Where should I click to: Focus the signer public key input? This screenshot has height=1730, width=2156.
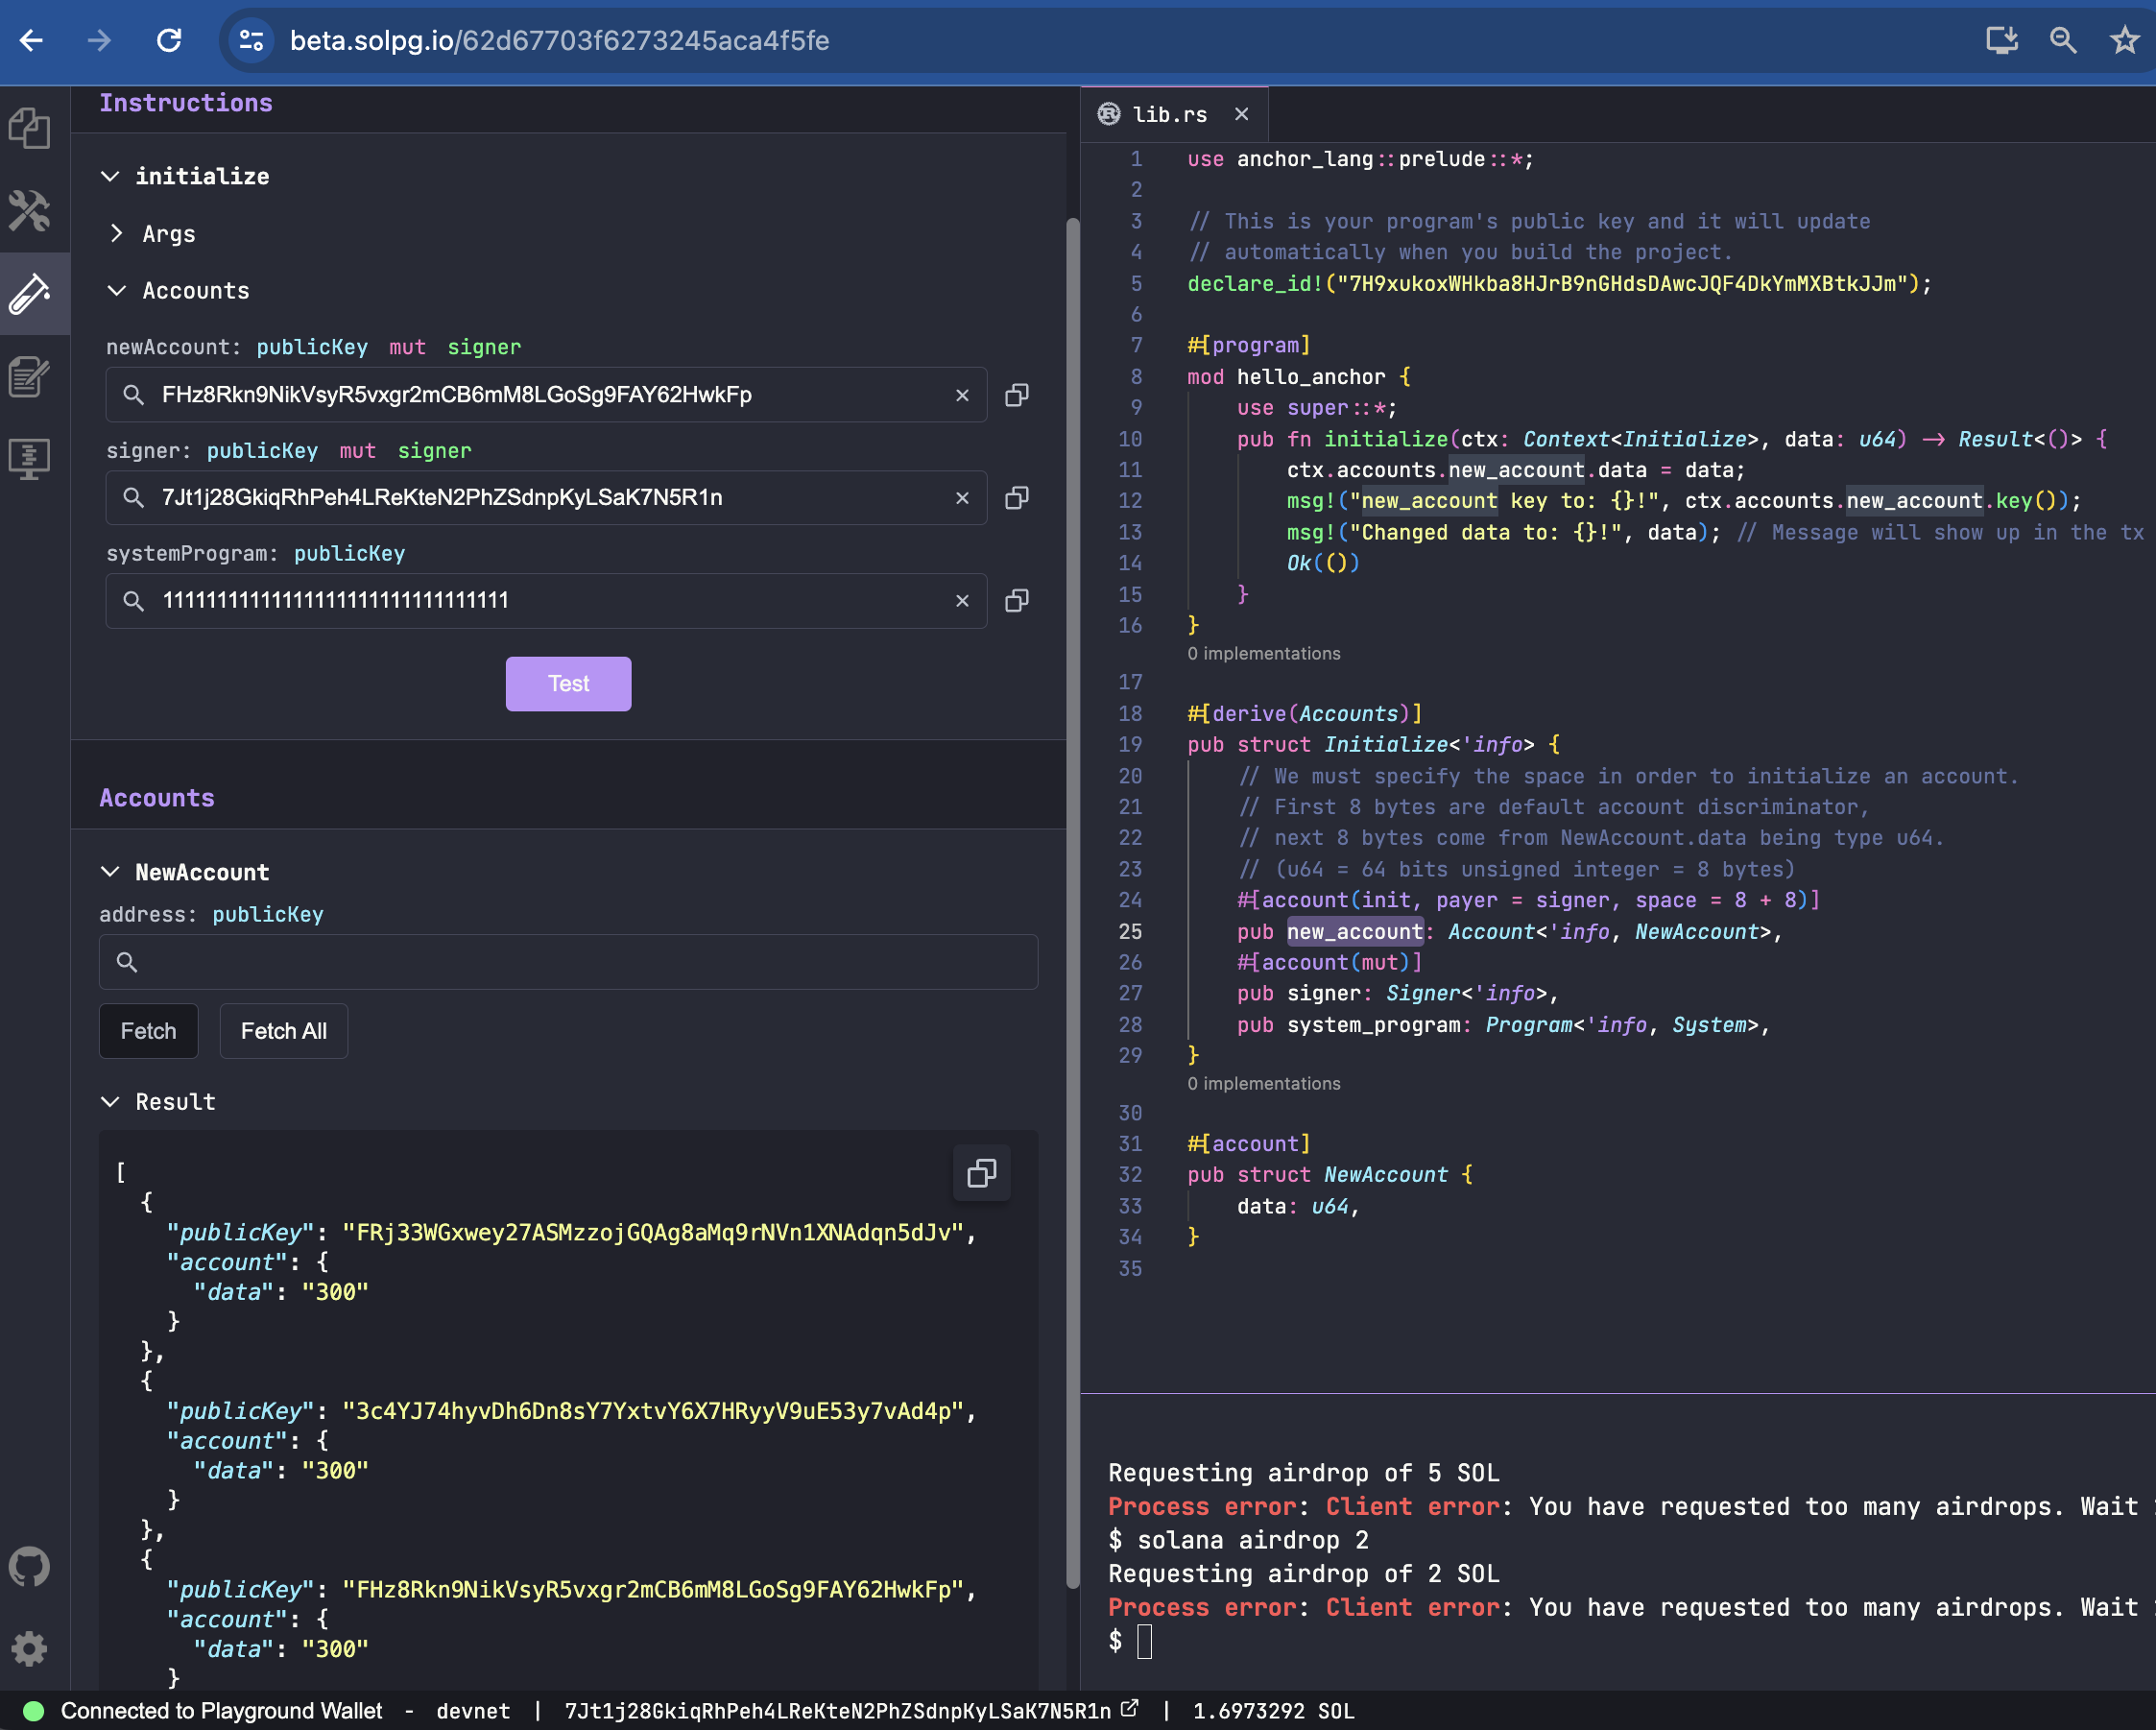[546, 498]
